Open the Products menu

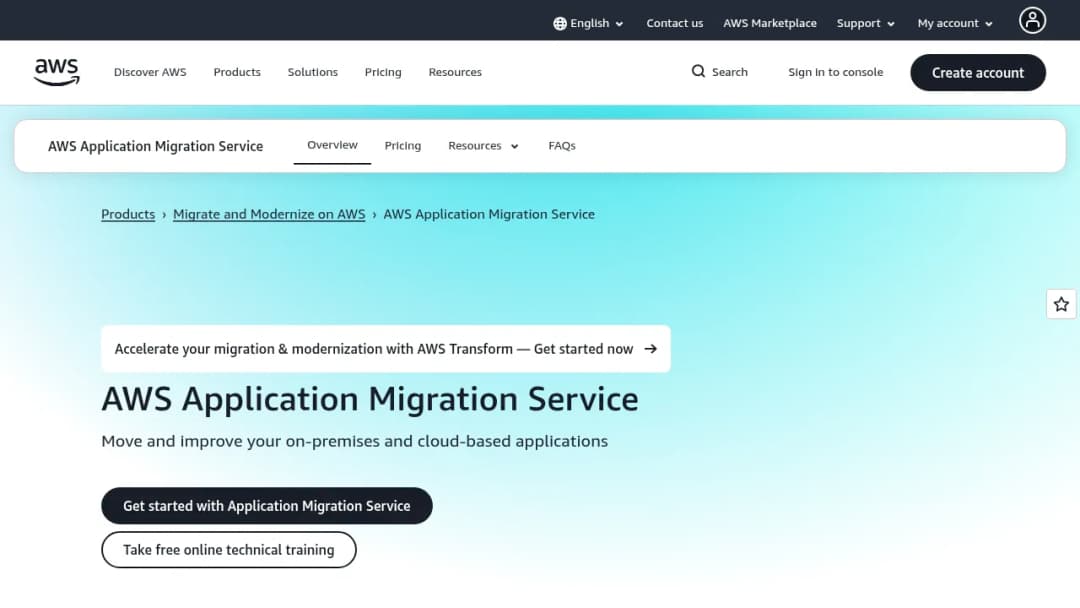[x=237, y=72]
